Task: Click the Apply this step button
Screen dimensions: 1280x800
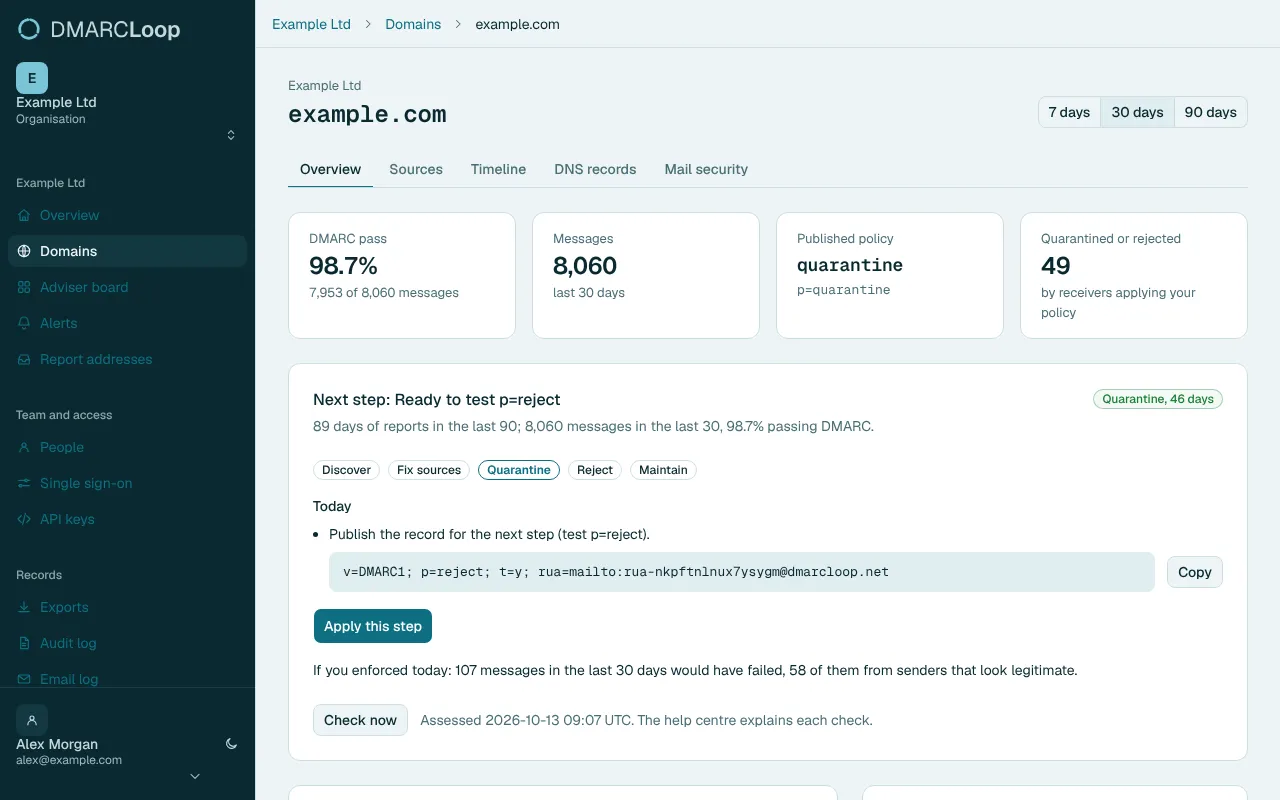Action: pyautogui.click(x=373, y=626)
